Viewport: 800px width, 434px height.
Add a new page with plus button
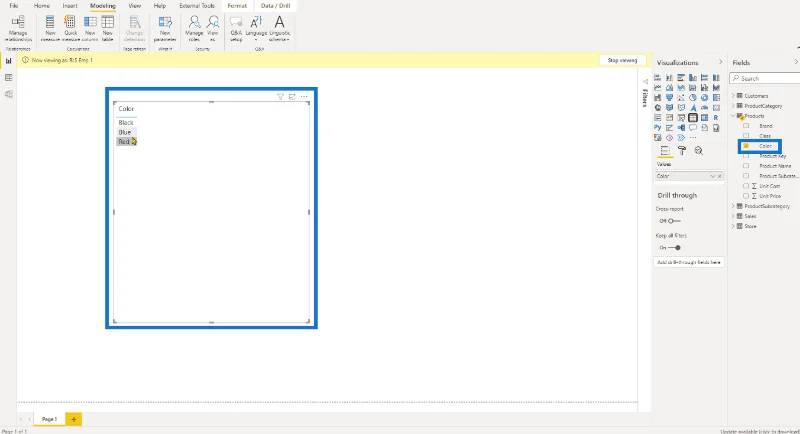[x=73, y=419]
